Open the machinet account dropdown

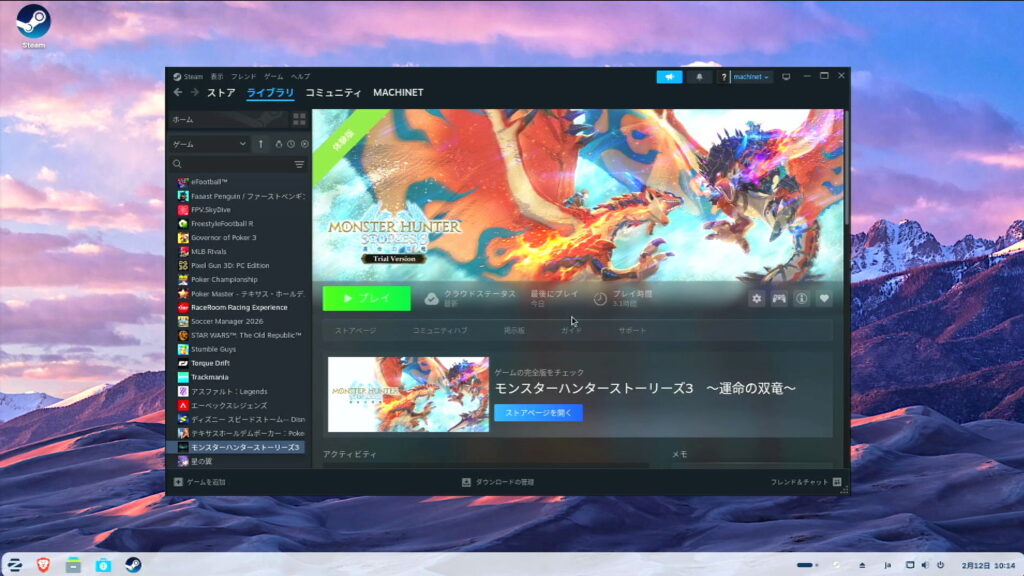pos(751,77)
